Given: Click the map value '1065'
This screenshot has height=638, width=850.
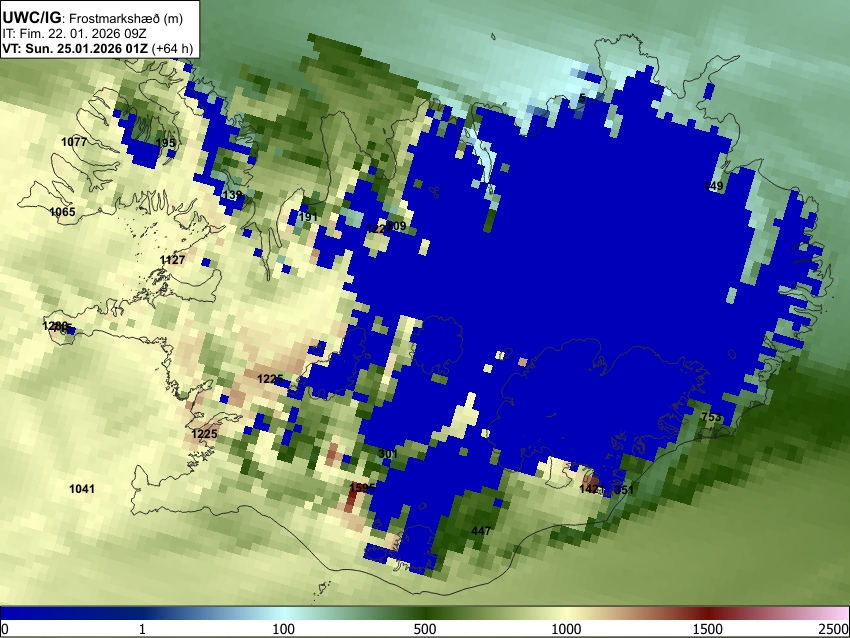Looking at the screenshot, I should [x=62, y=212].
